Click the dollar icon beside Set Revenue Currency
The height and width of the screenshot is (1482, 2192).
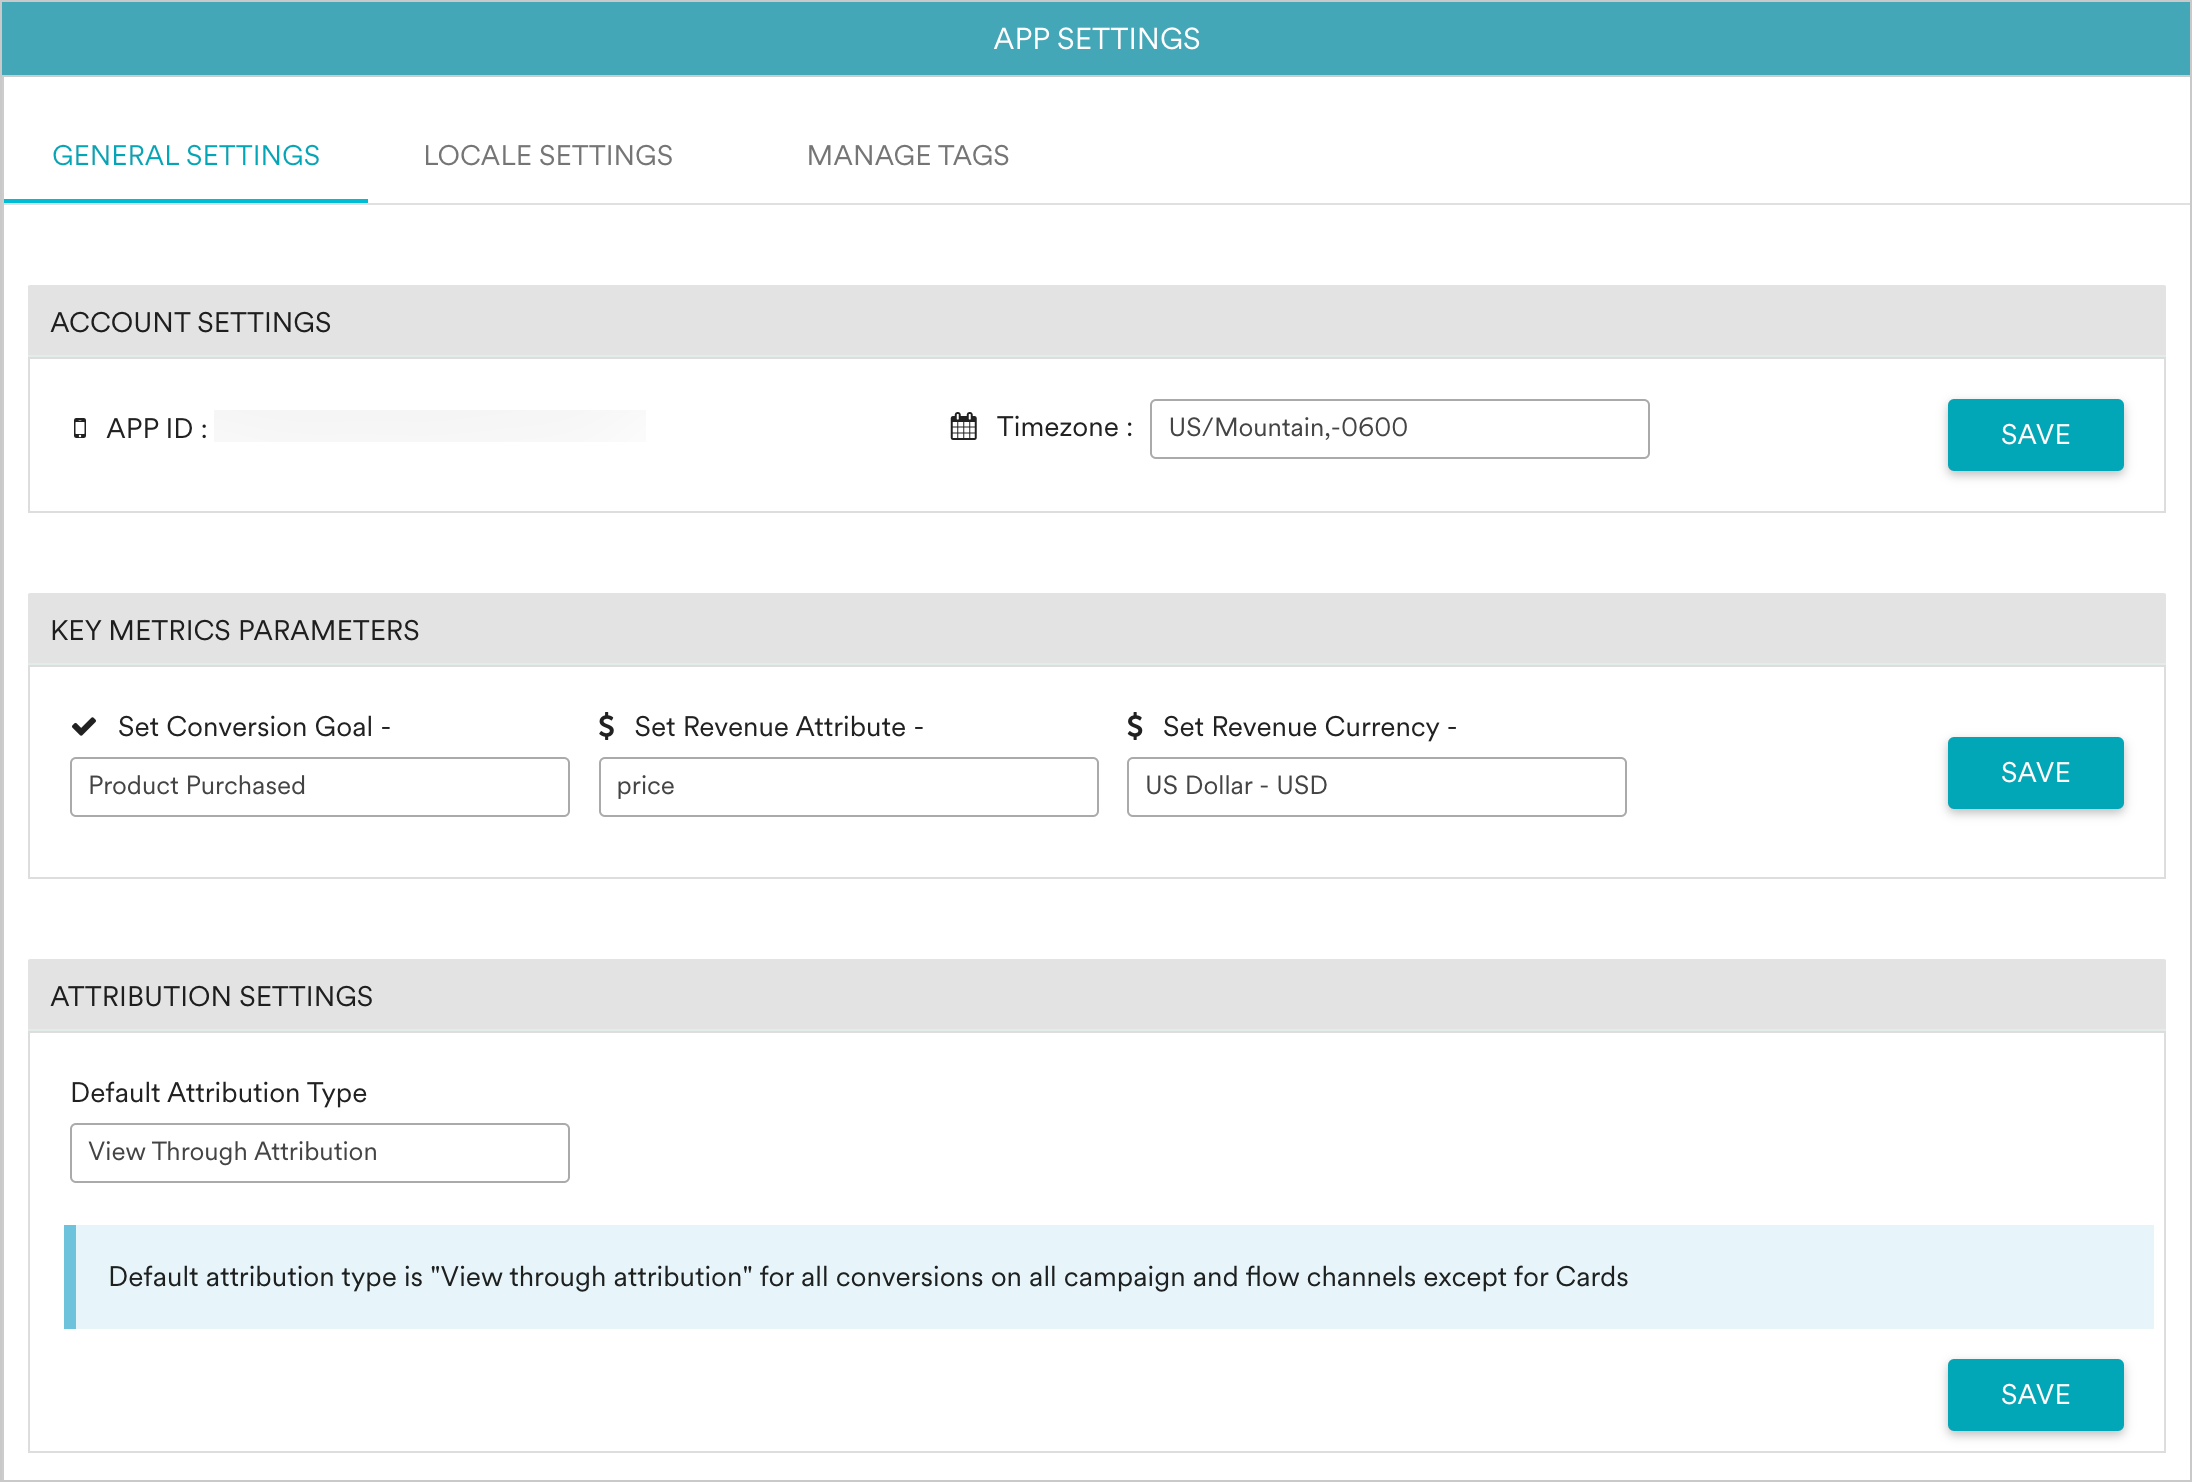click(1137, 726)
